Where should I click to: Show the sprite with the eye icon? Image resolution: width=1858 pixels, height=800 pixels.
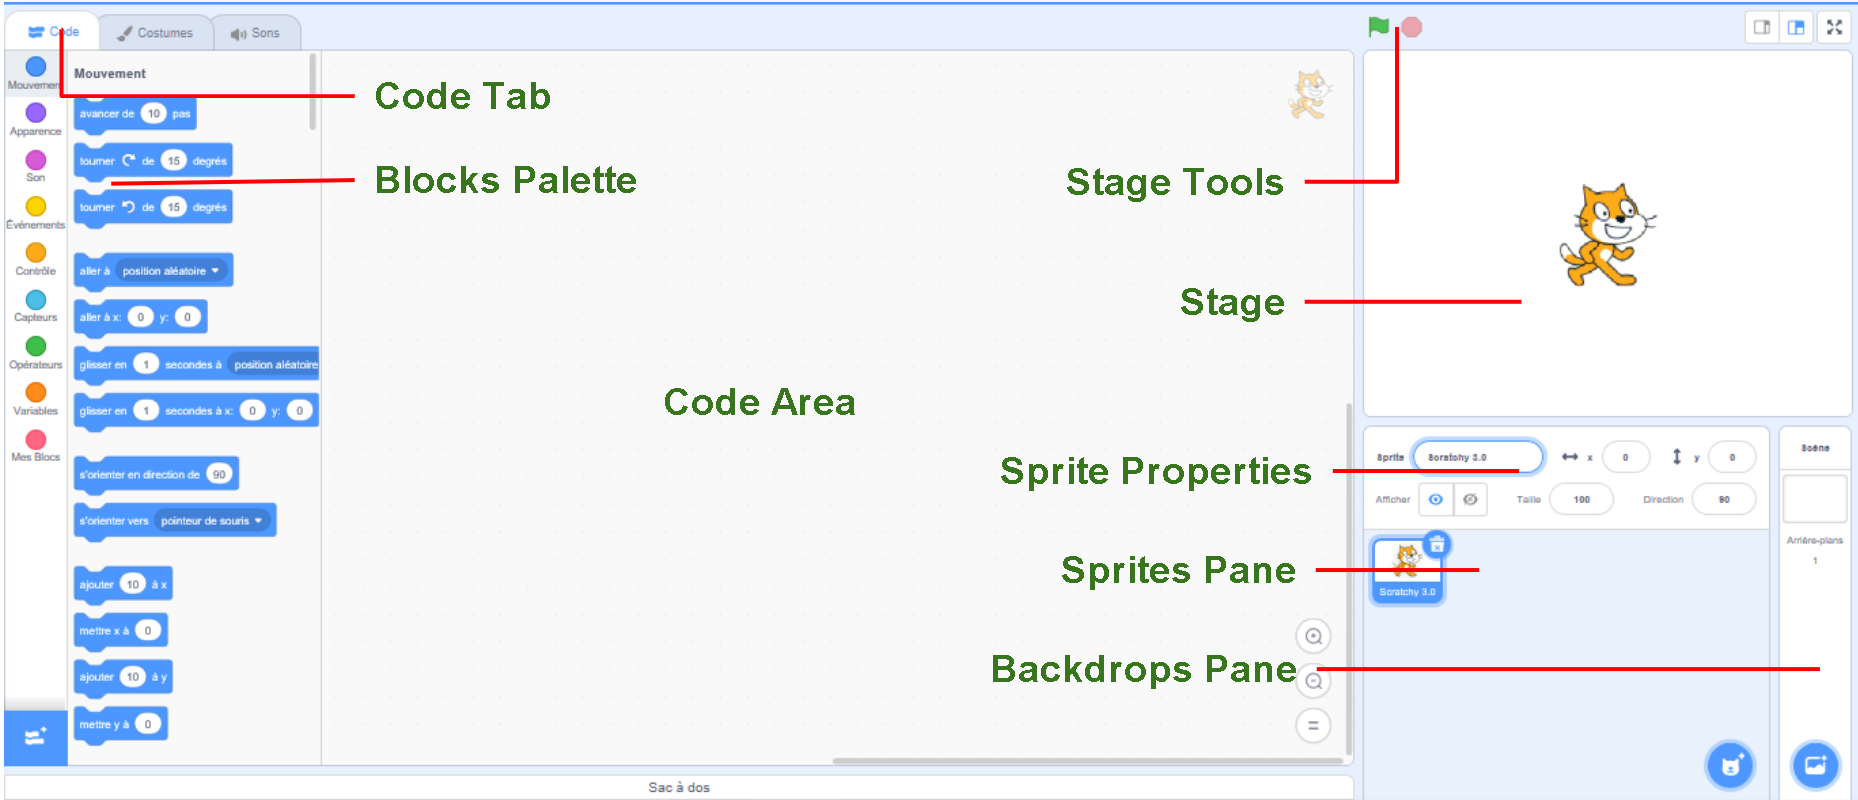point(1436,499)
